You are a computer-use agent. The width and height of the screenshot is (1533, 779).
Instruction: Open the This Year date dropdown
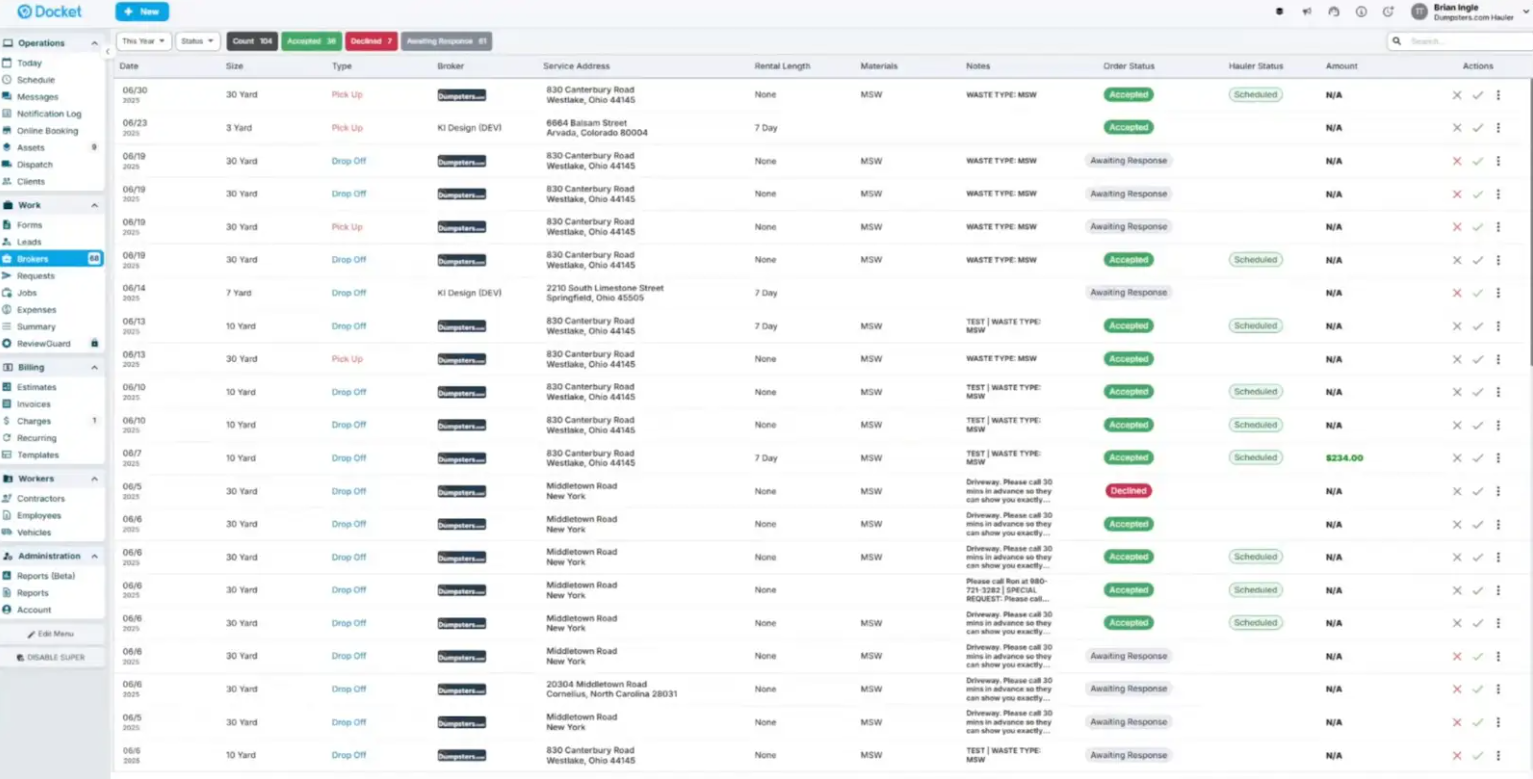click(143, 41)
